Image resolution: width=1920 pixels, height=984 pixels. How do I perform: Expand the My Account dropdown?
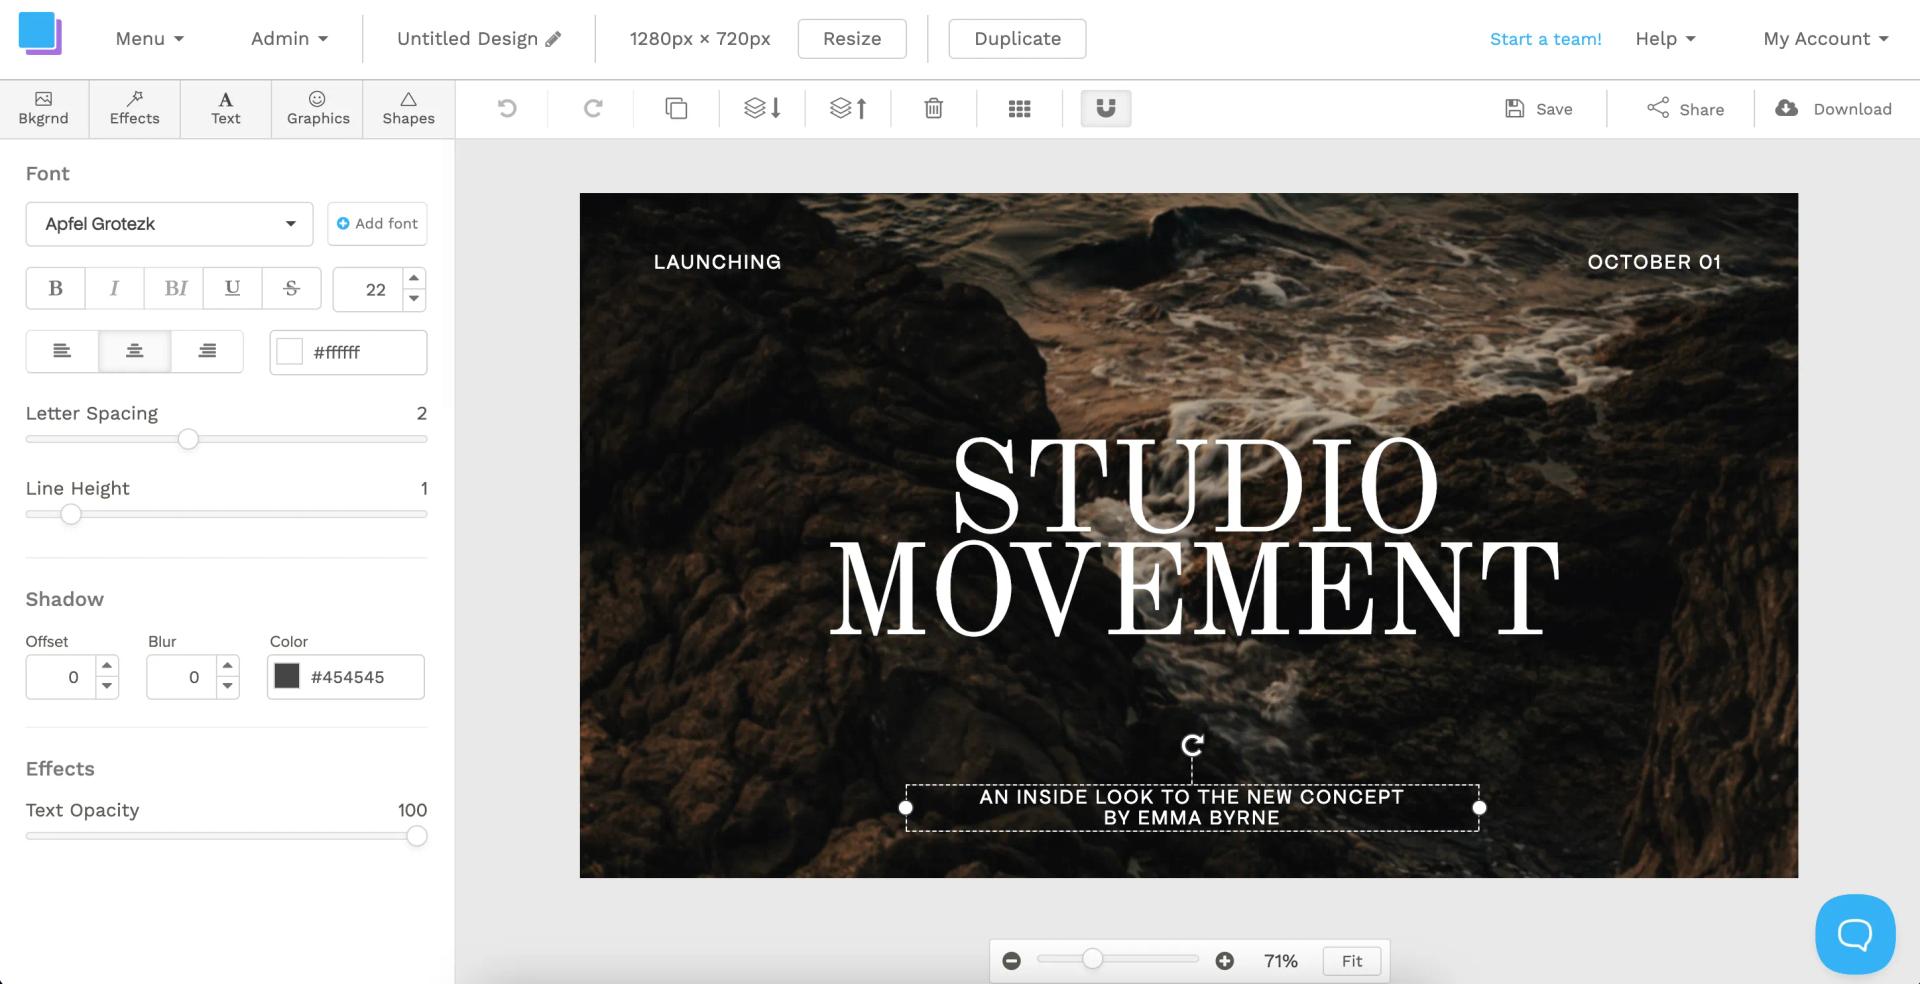click(1826, 39)
